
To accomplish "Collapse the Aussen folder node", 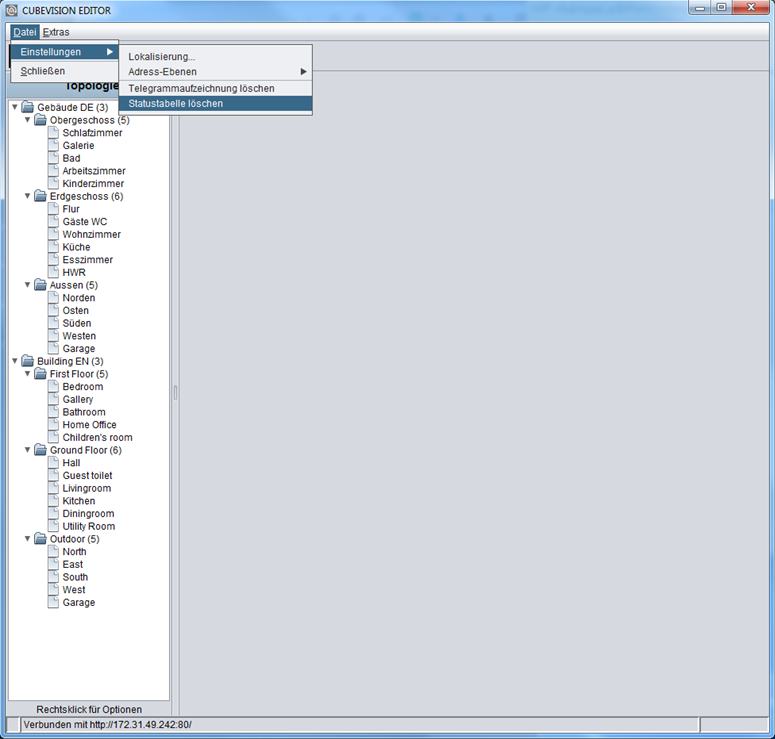I will (28, 285).
